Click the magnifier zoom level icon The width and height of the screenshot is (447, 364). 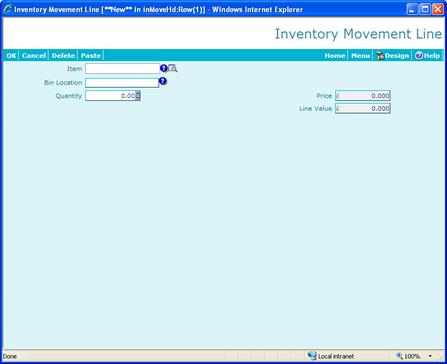click(399, 356)
